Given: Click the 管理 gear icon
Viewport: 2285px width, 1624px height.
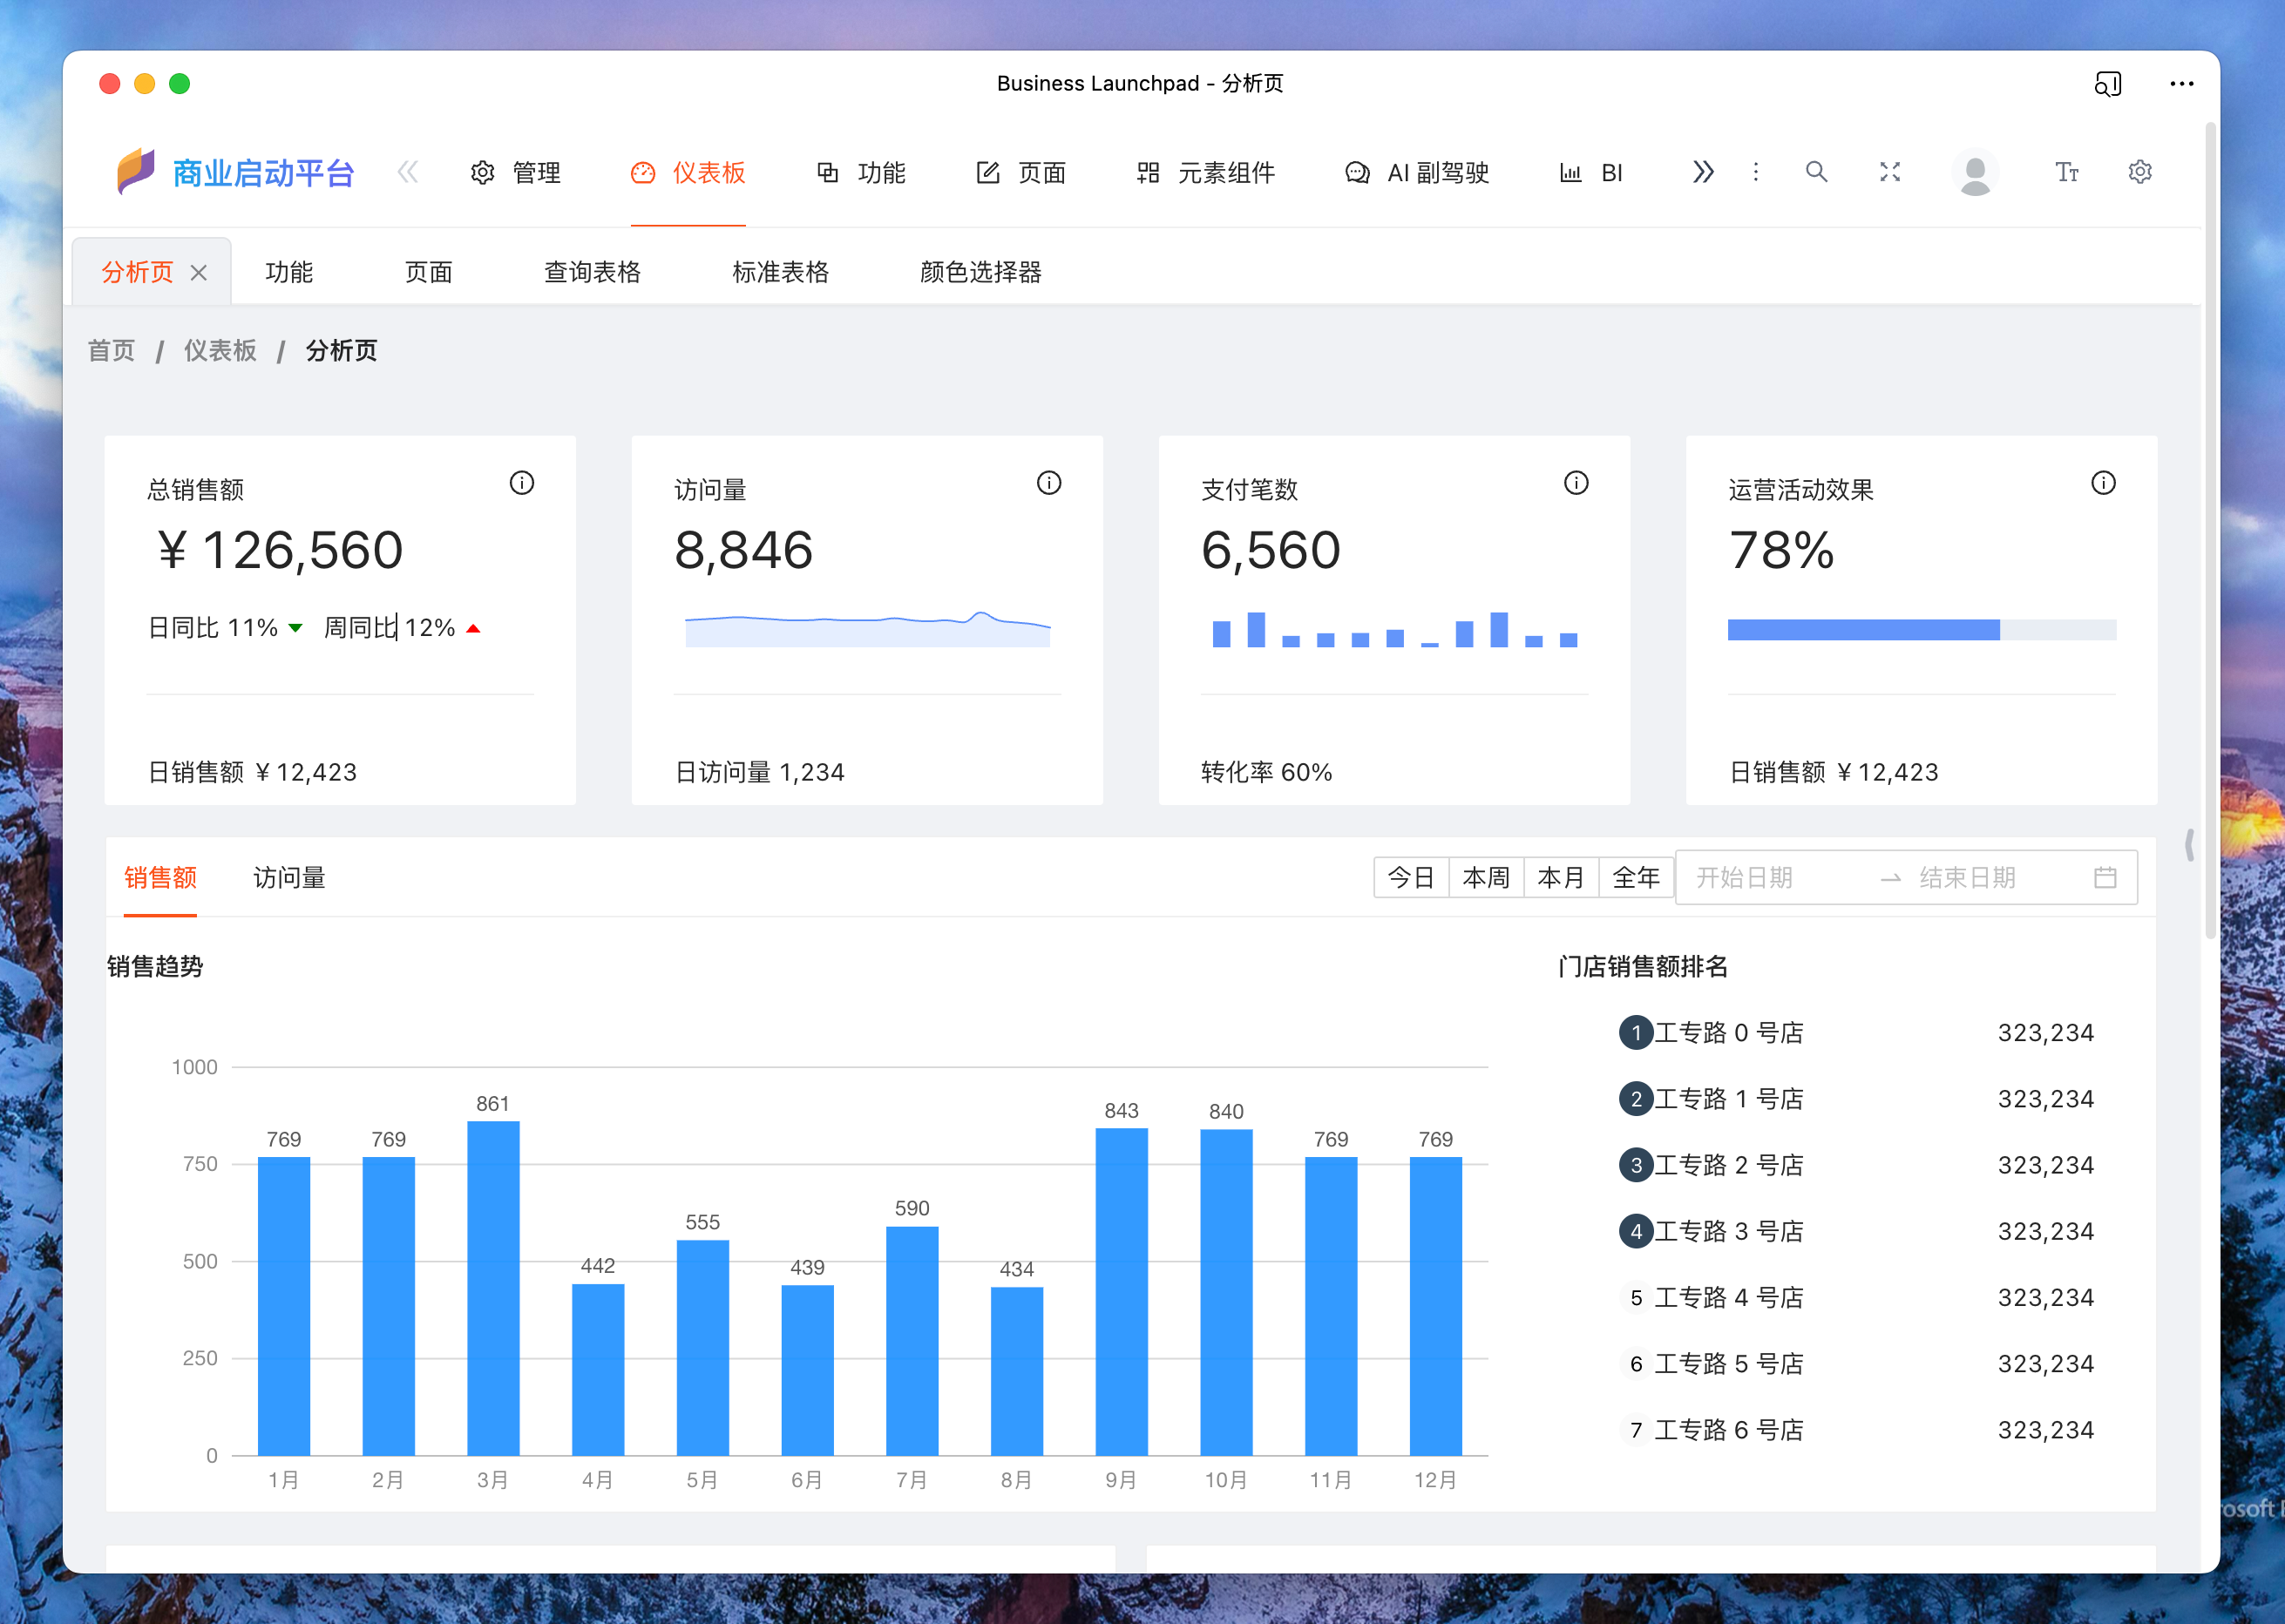Looking at the screenshot, I should [x=482, y=173].
